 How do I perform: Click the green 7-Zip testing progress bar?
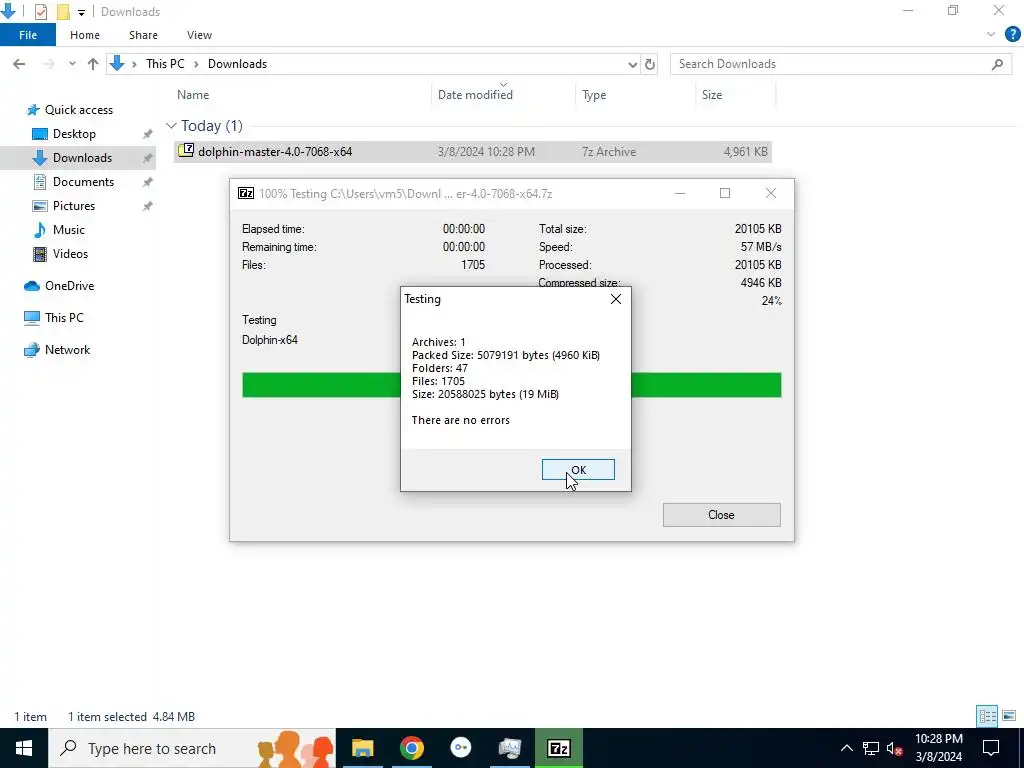pos(511,385)
